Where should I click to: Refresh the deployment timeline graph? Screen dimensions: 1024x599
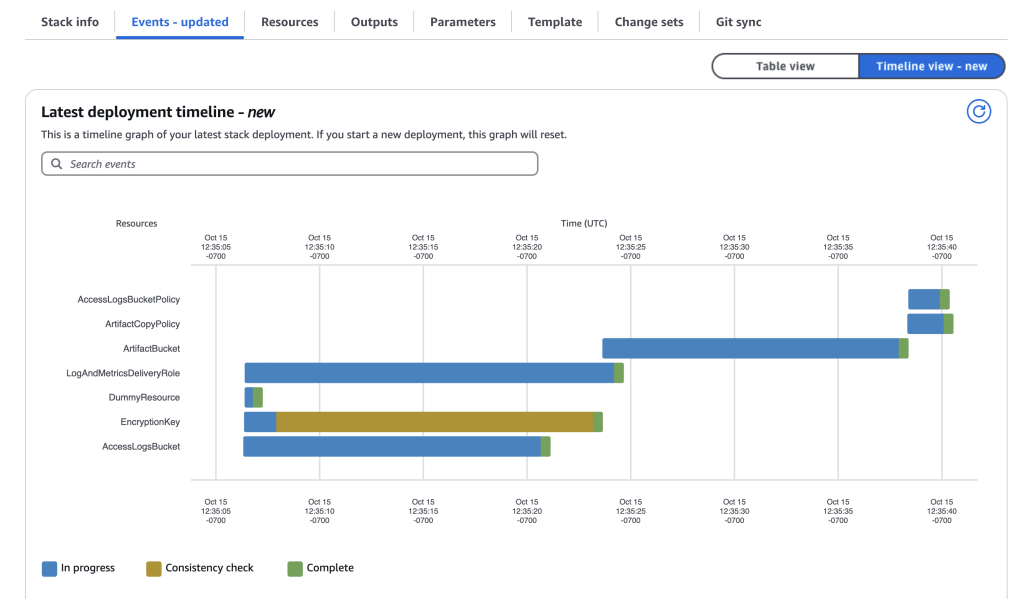pyautogui.click(x=979, y=111)
